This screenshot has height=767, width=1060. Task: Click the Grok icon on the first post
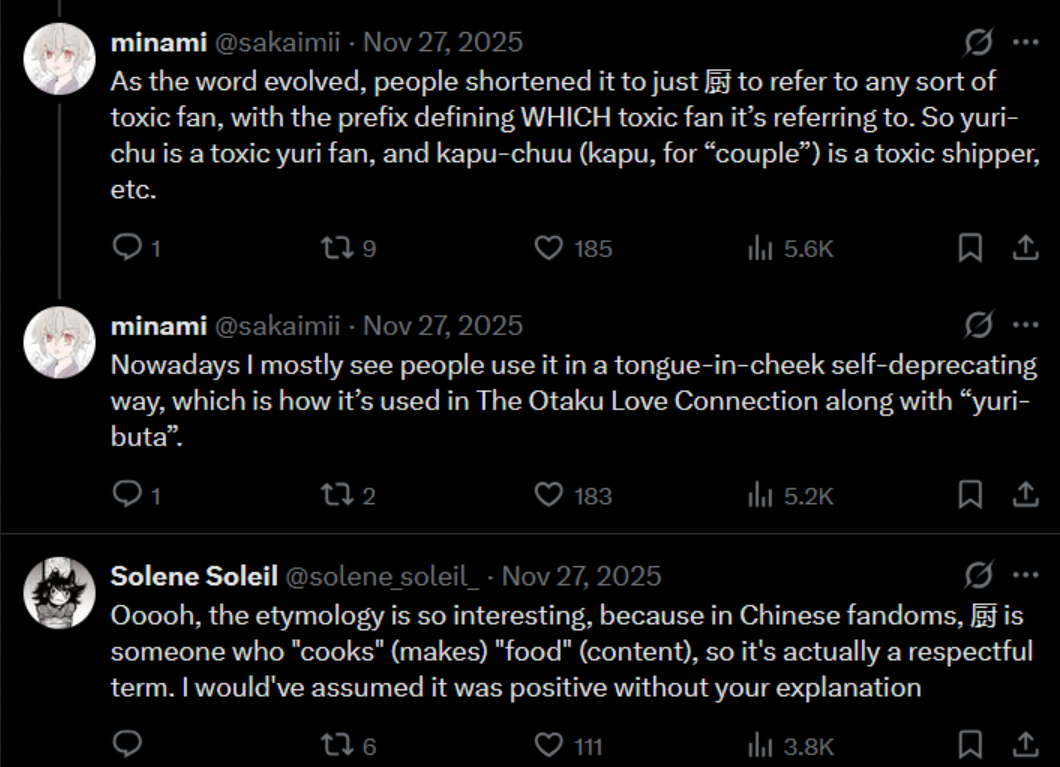[978, 43]
